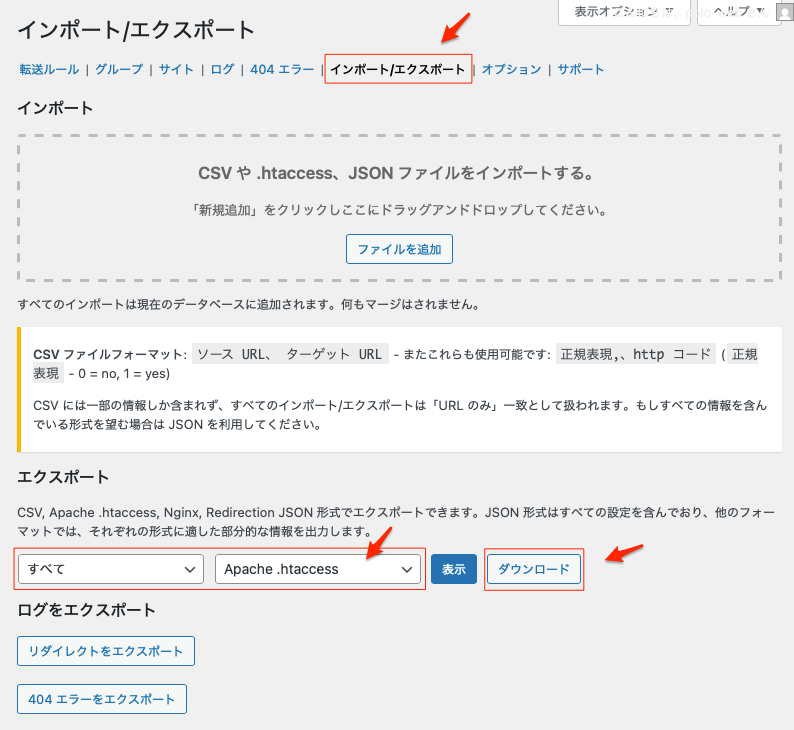Open the オプション tab
The height and width of the screenshot is (730, 794).
pos(511,70)
